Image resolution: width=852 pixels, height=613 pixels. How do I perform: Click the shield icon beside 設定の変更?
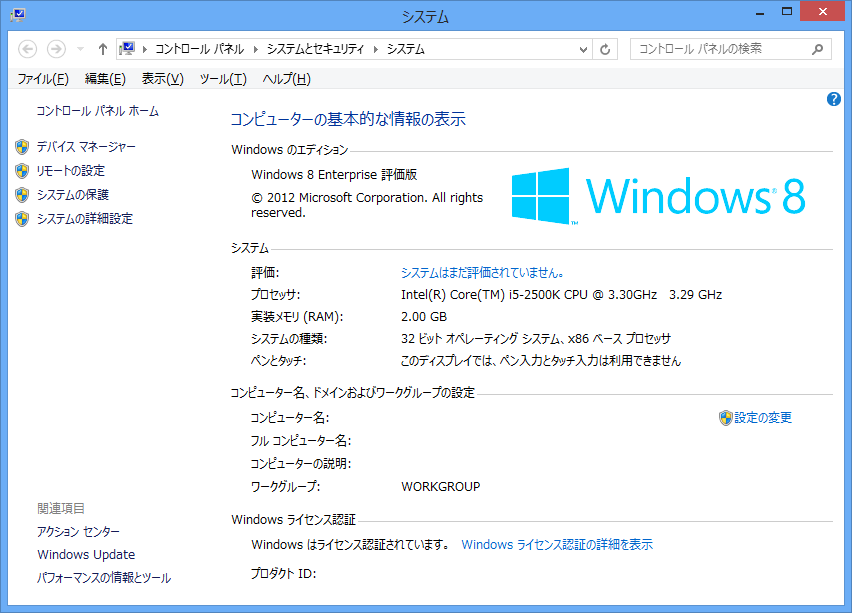[726, 418]
